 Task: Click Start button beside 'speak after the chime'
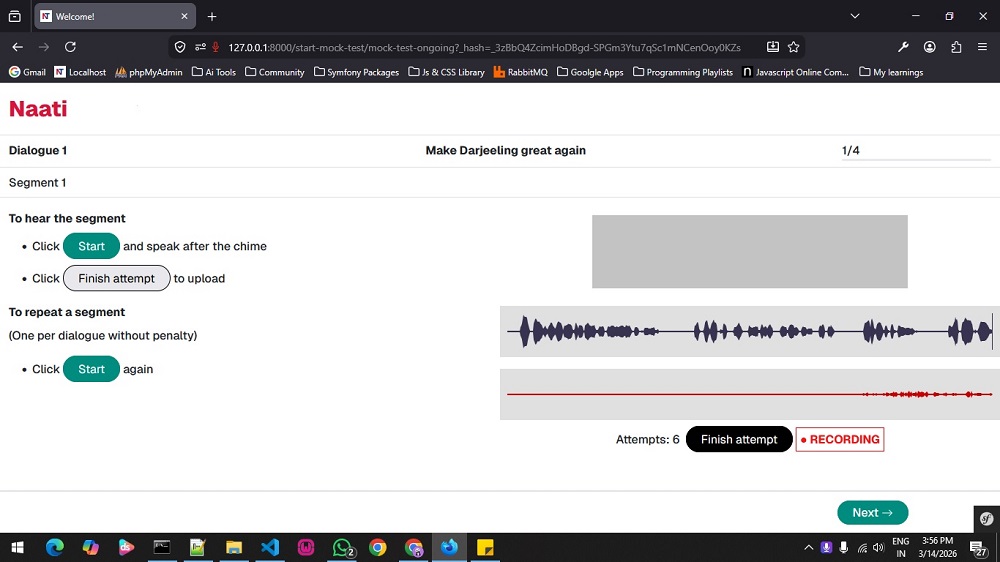[x=91, y=246]
